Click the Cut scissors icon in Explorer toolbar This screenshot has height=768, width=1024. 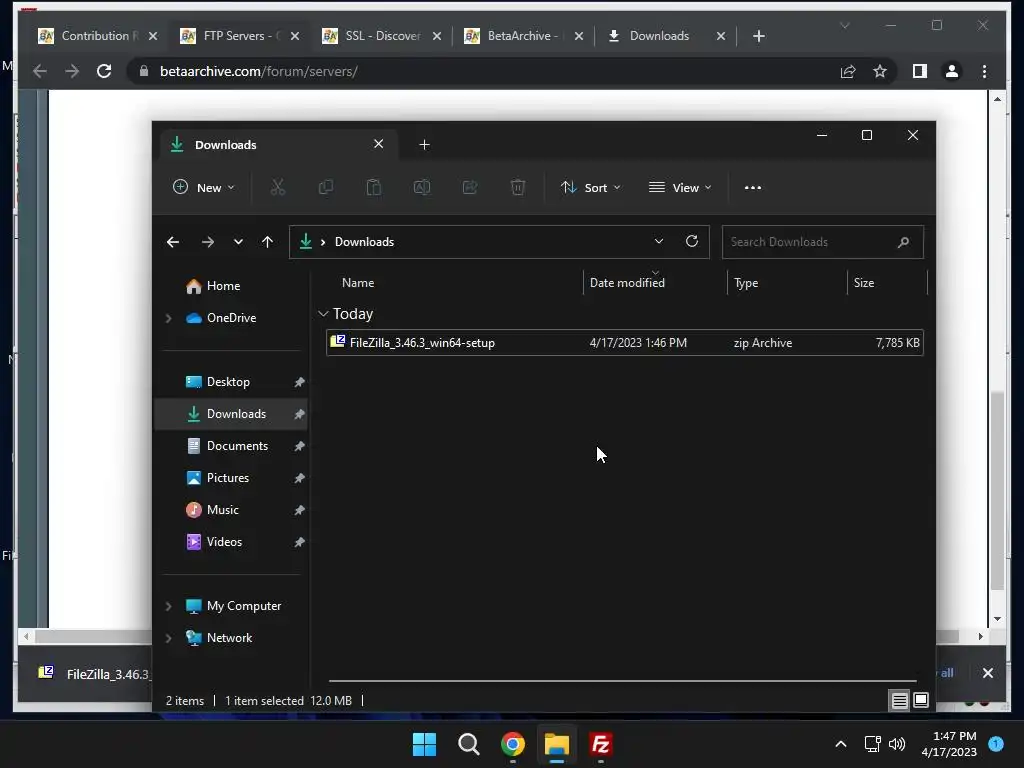278,188
